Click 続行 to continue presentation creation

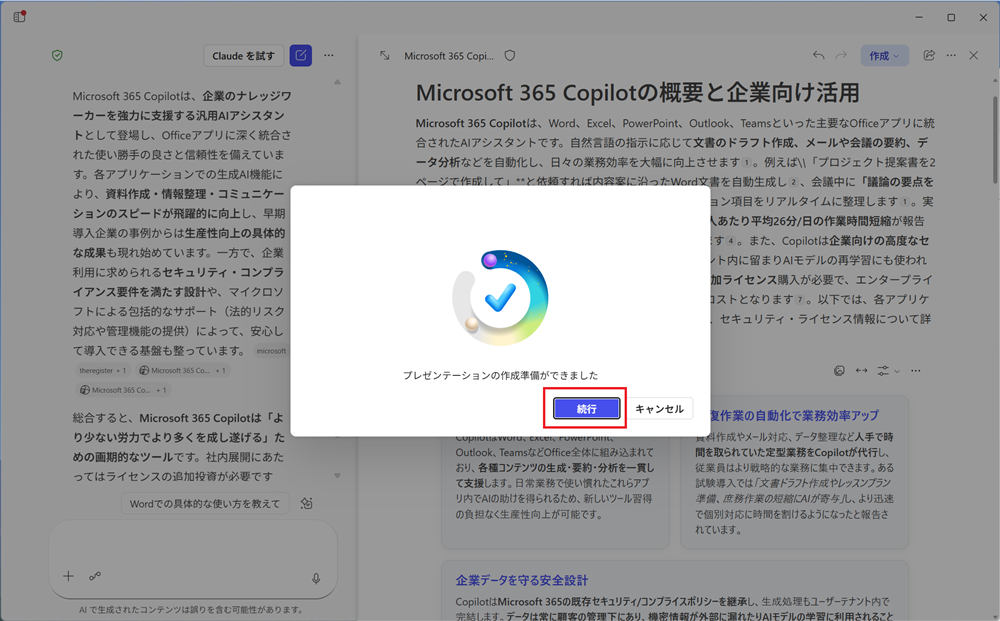click(585, 408)
